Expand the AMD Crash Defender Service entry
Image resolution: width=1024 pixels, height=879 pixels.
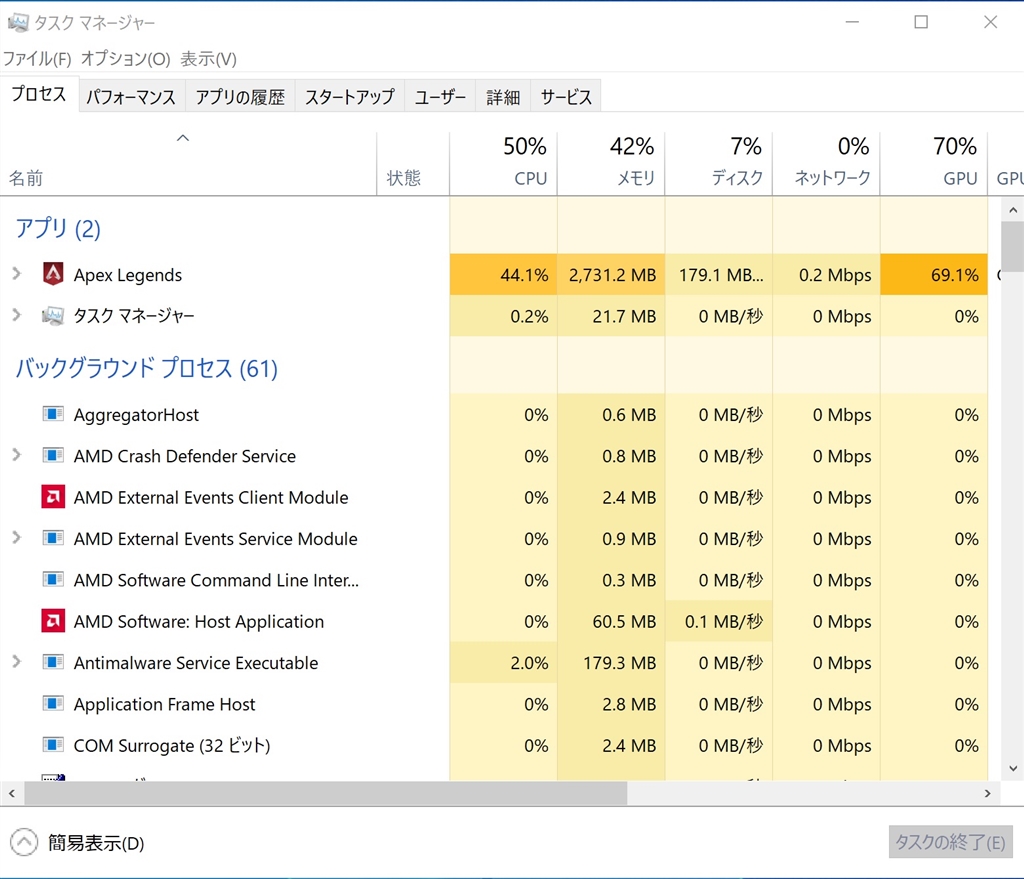16,456
